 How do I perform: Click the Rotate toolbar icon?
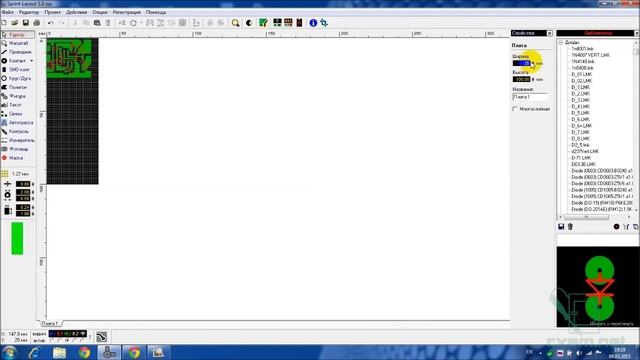click(x=133, y=23)
